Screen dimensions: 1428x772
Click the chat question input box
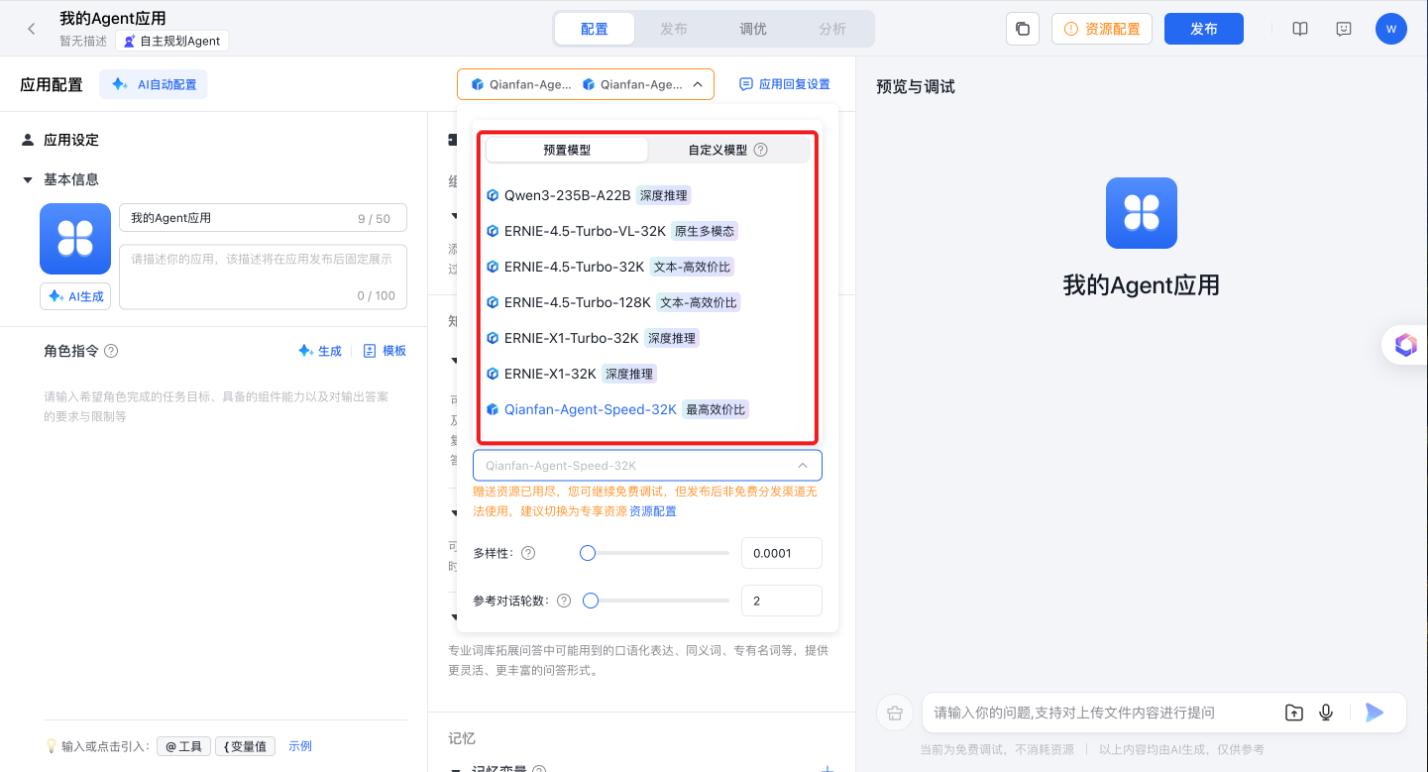(x=1100, y=713)
